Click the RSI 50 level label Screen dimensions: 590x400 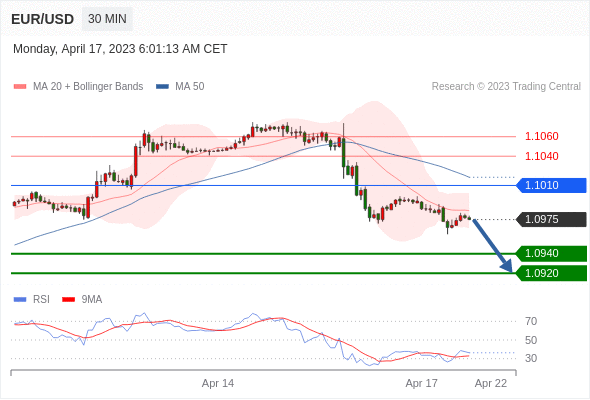click(531, 340)
